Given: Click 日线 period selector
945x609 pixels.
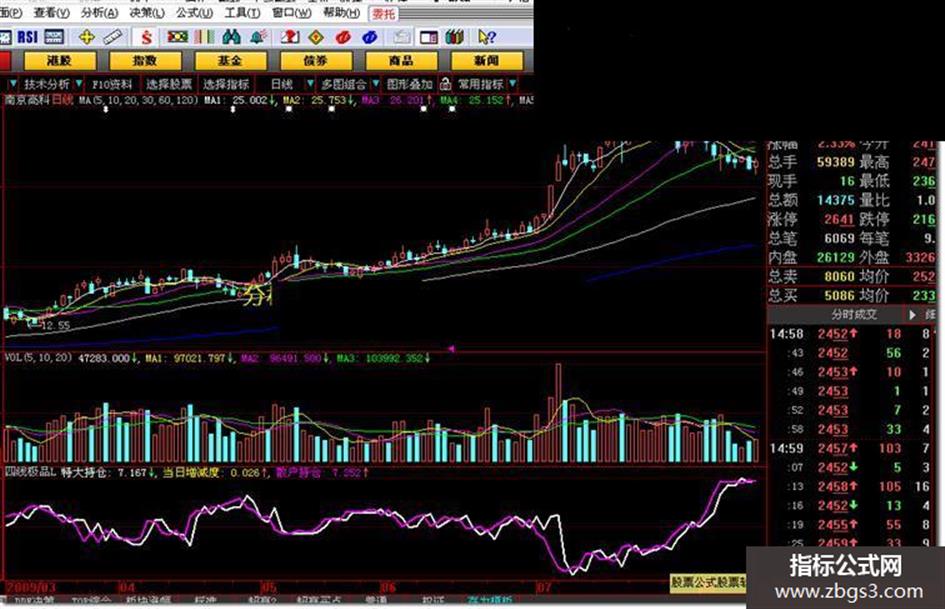Looking at the screenshot, I should click(x=281, y=84).
